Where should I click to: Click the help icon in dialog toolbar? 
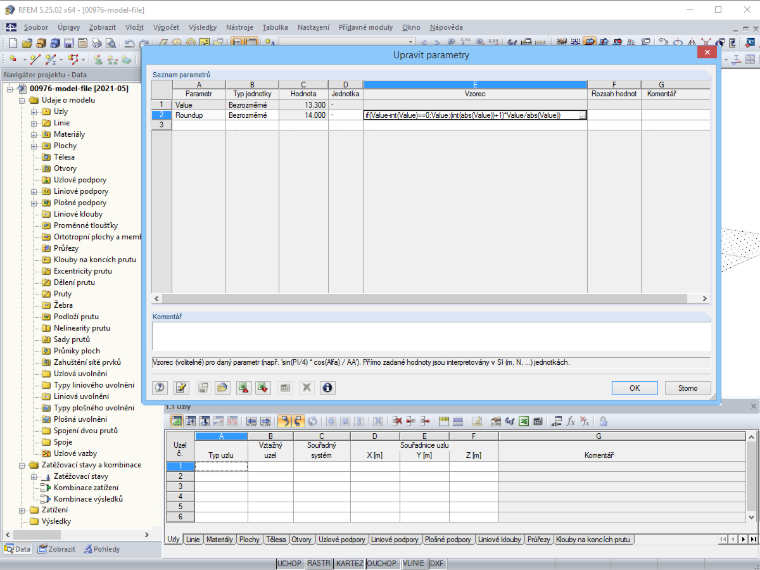160,388
